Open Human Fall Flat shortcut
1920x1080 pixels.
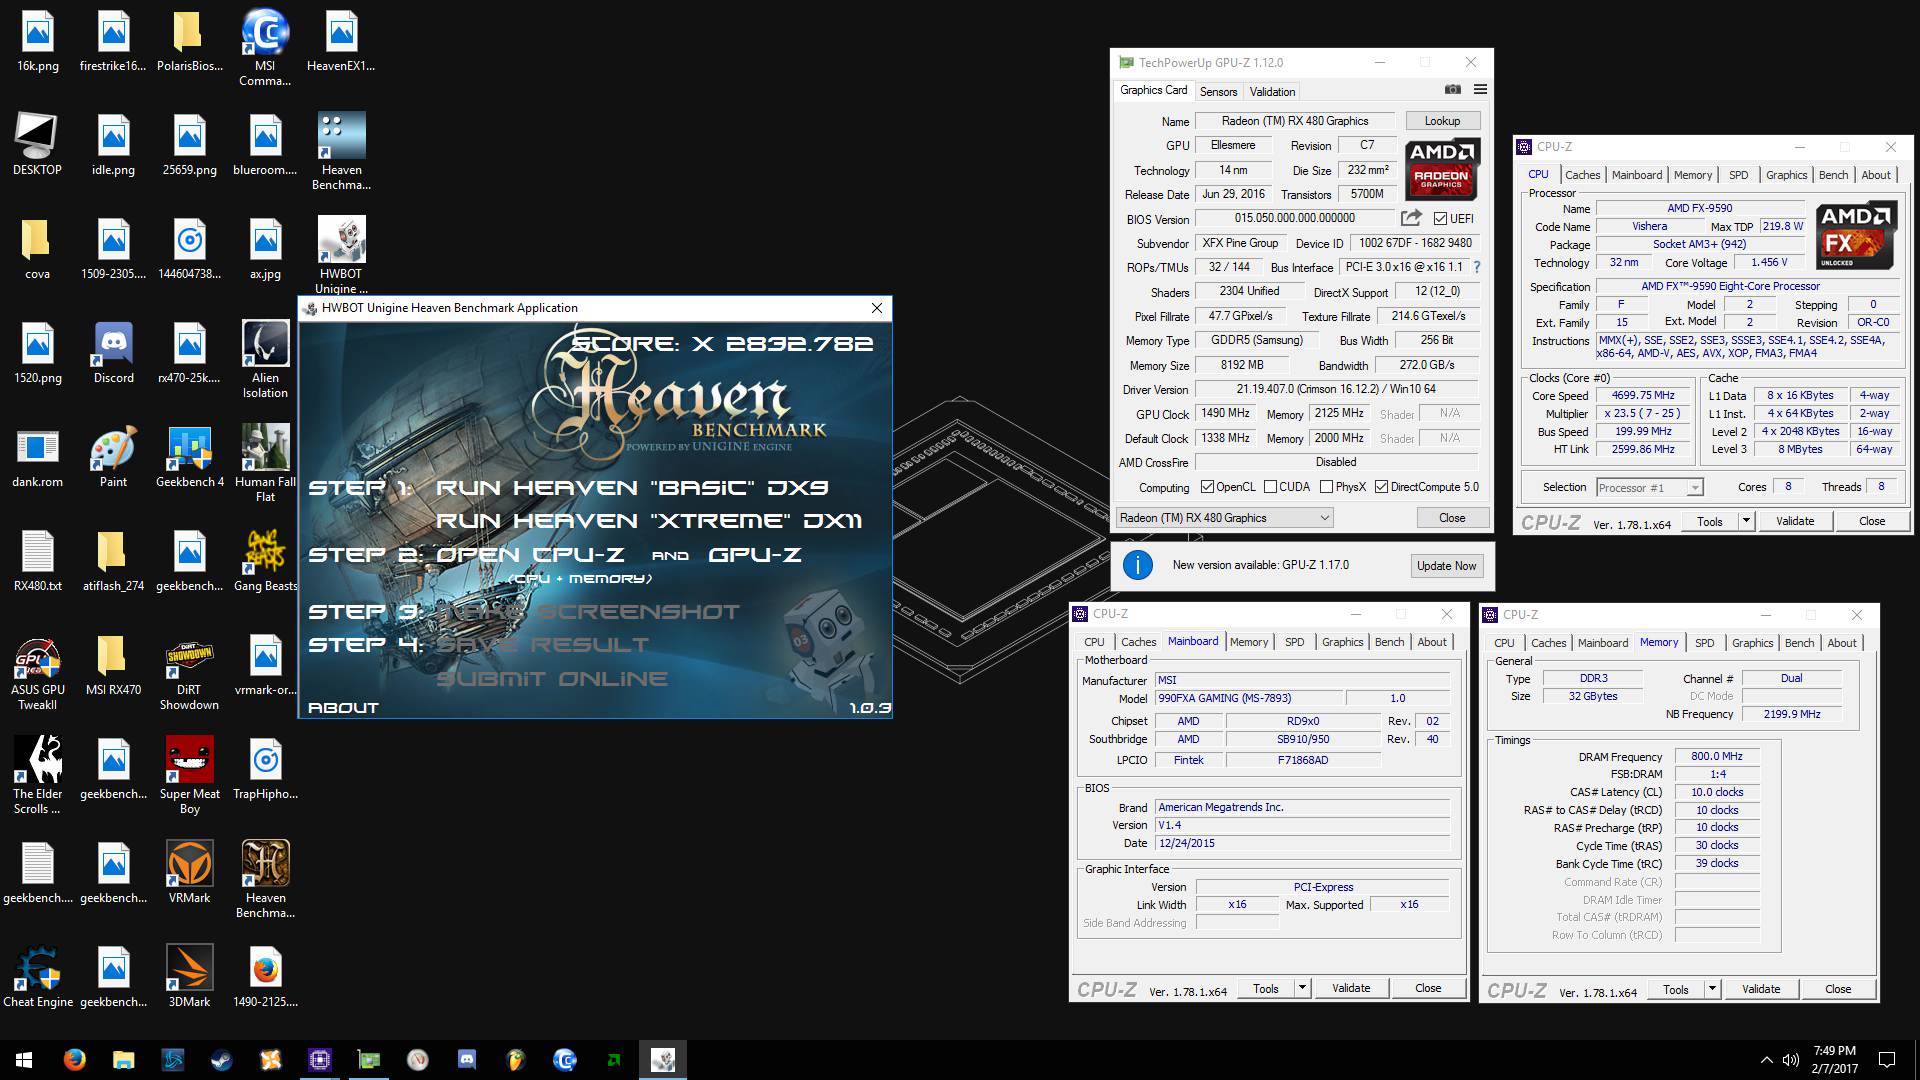(x=265, y=464)
